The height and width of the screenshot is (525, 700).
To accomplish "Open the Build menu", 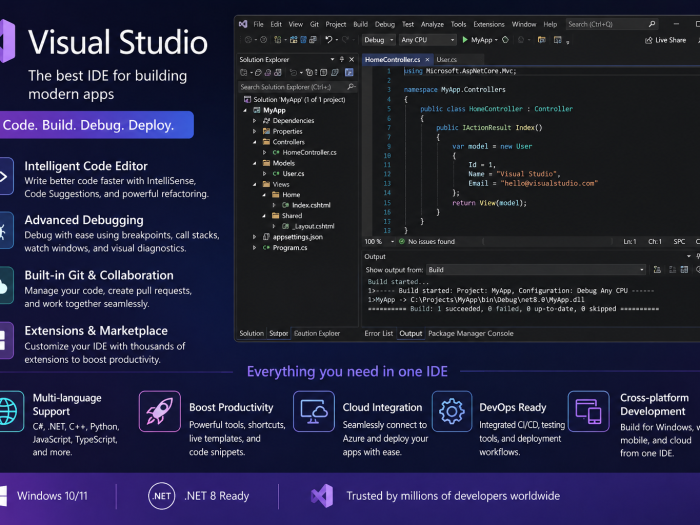I will (x=360, y=24).
